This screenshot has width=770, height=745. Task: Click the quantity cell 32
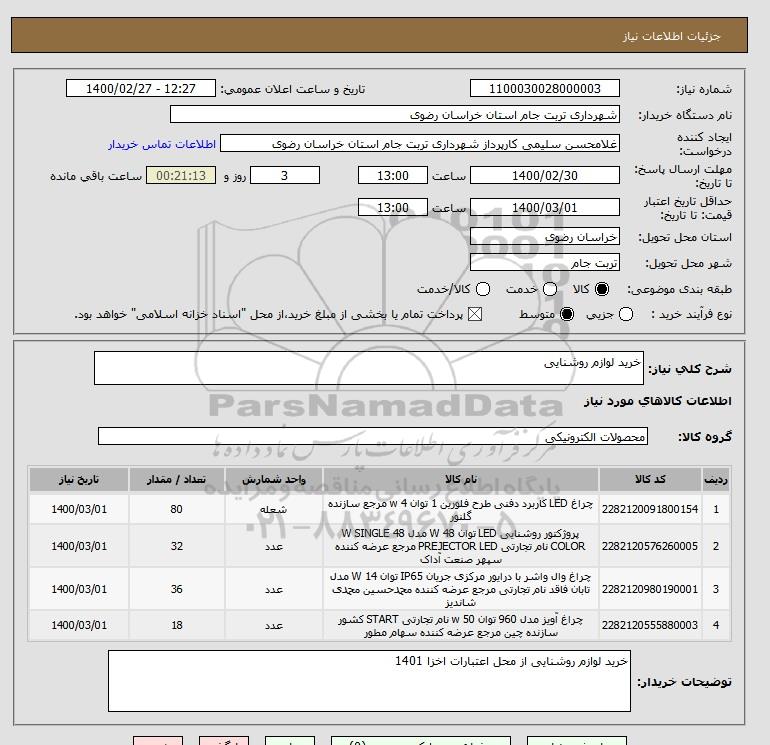[x=177, y=546]
